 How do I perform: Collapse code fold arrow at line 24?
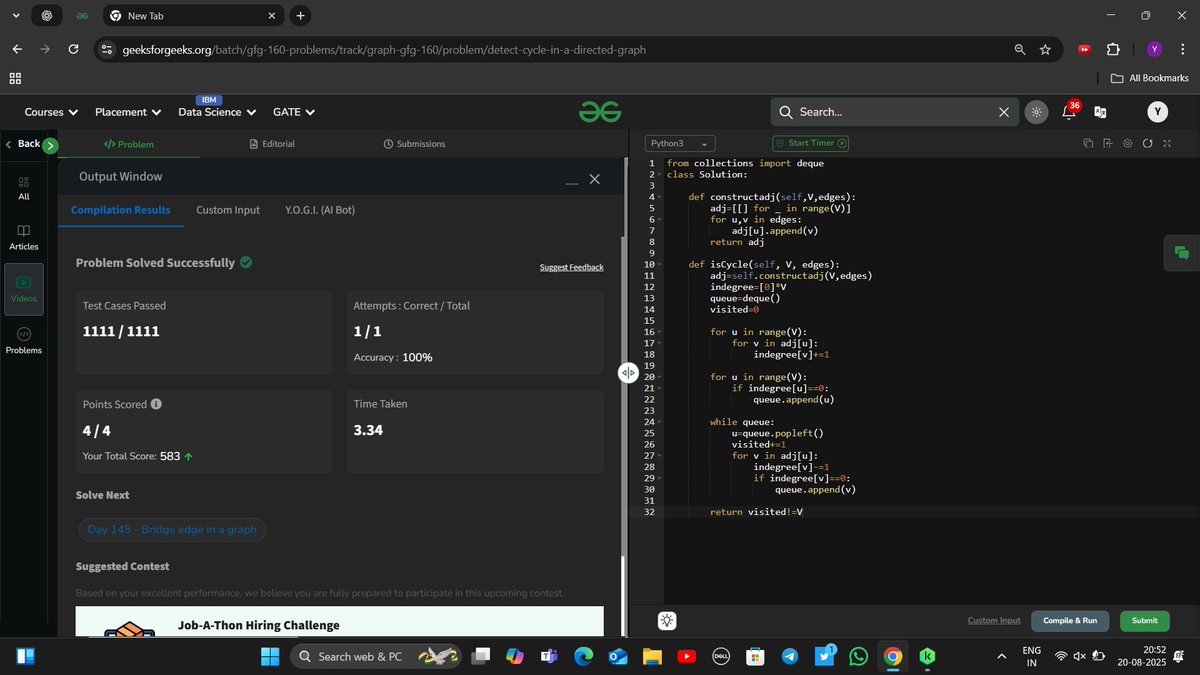point(659,422)
